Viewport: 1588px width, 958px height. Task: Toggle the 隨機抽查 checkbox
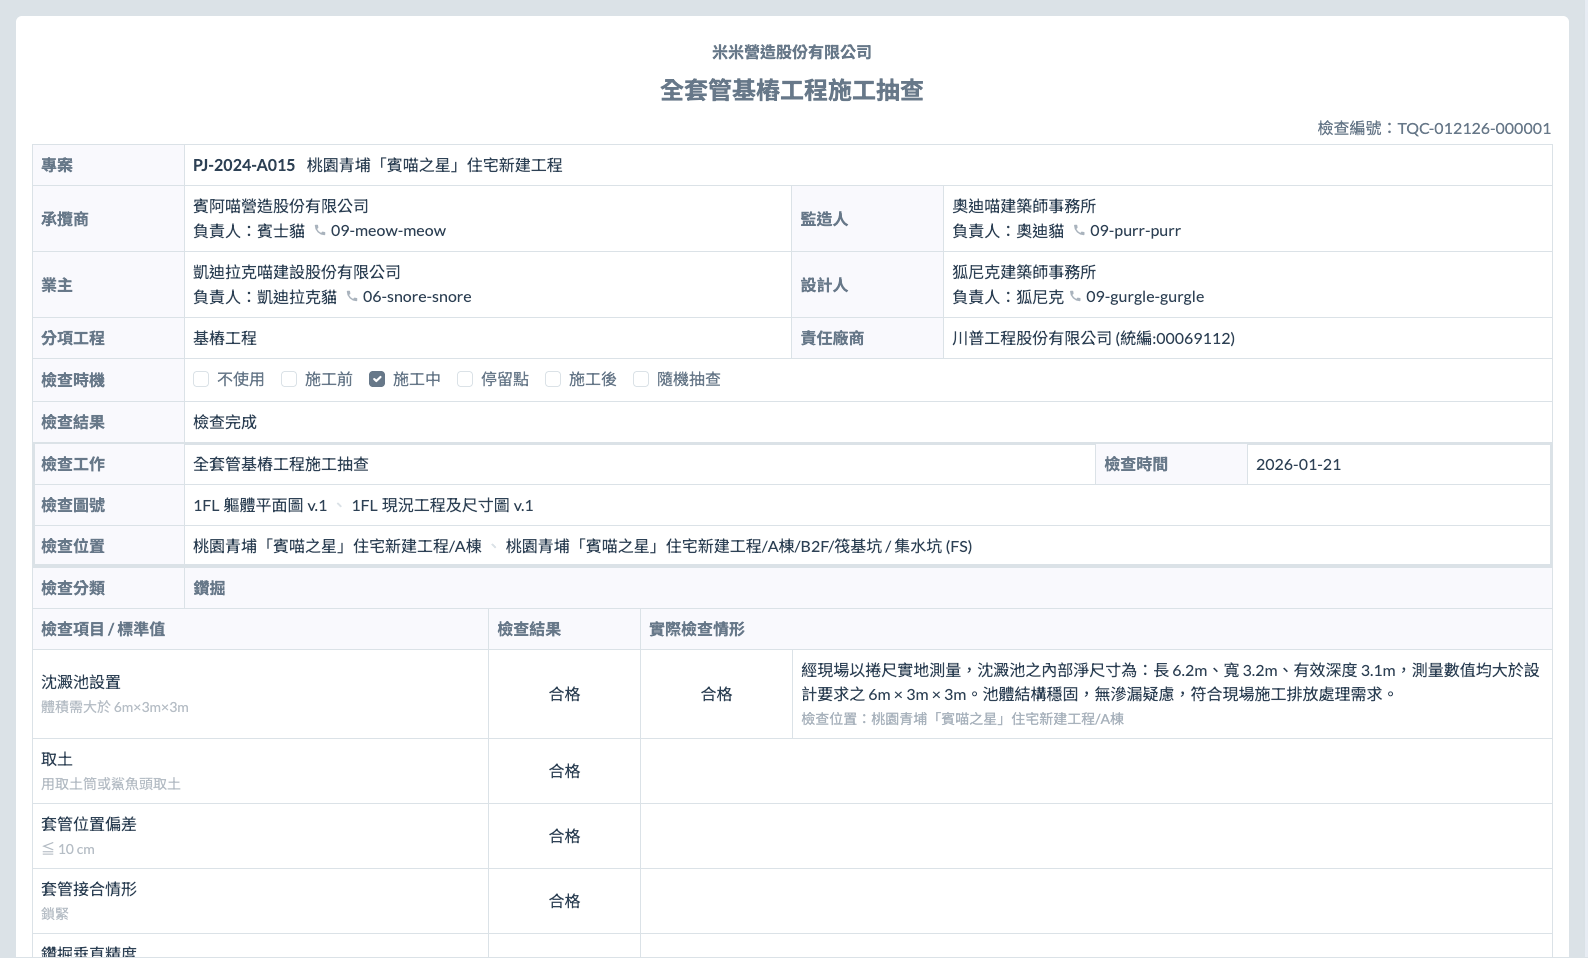(641, 379)
